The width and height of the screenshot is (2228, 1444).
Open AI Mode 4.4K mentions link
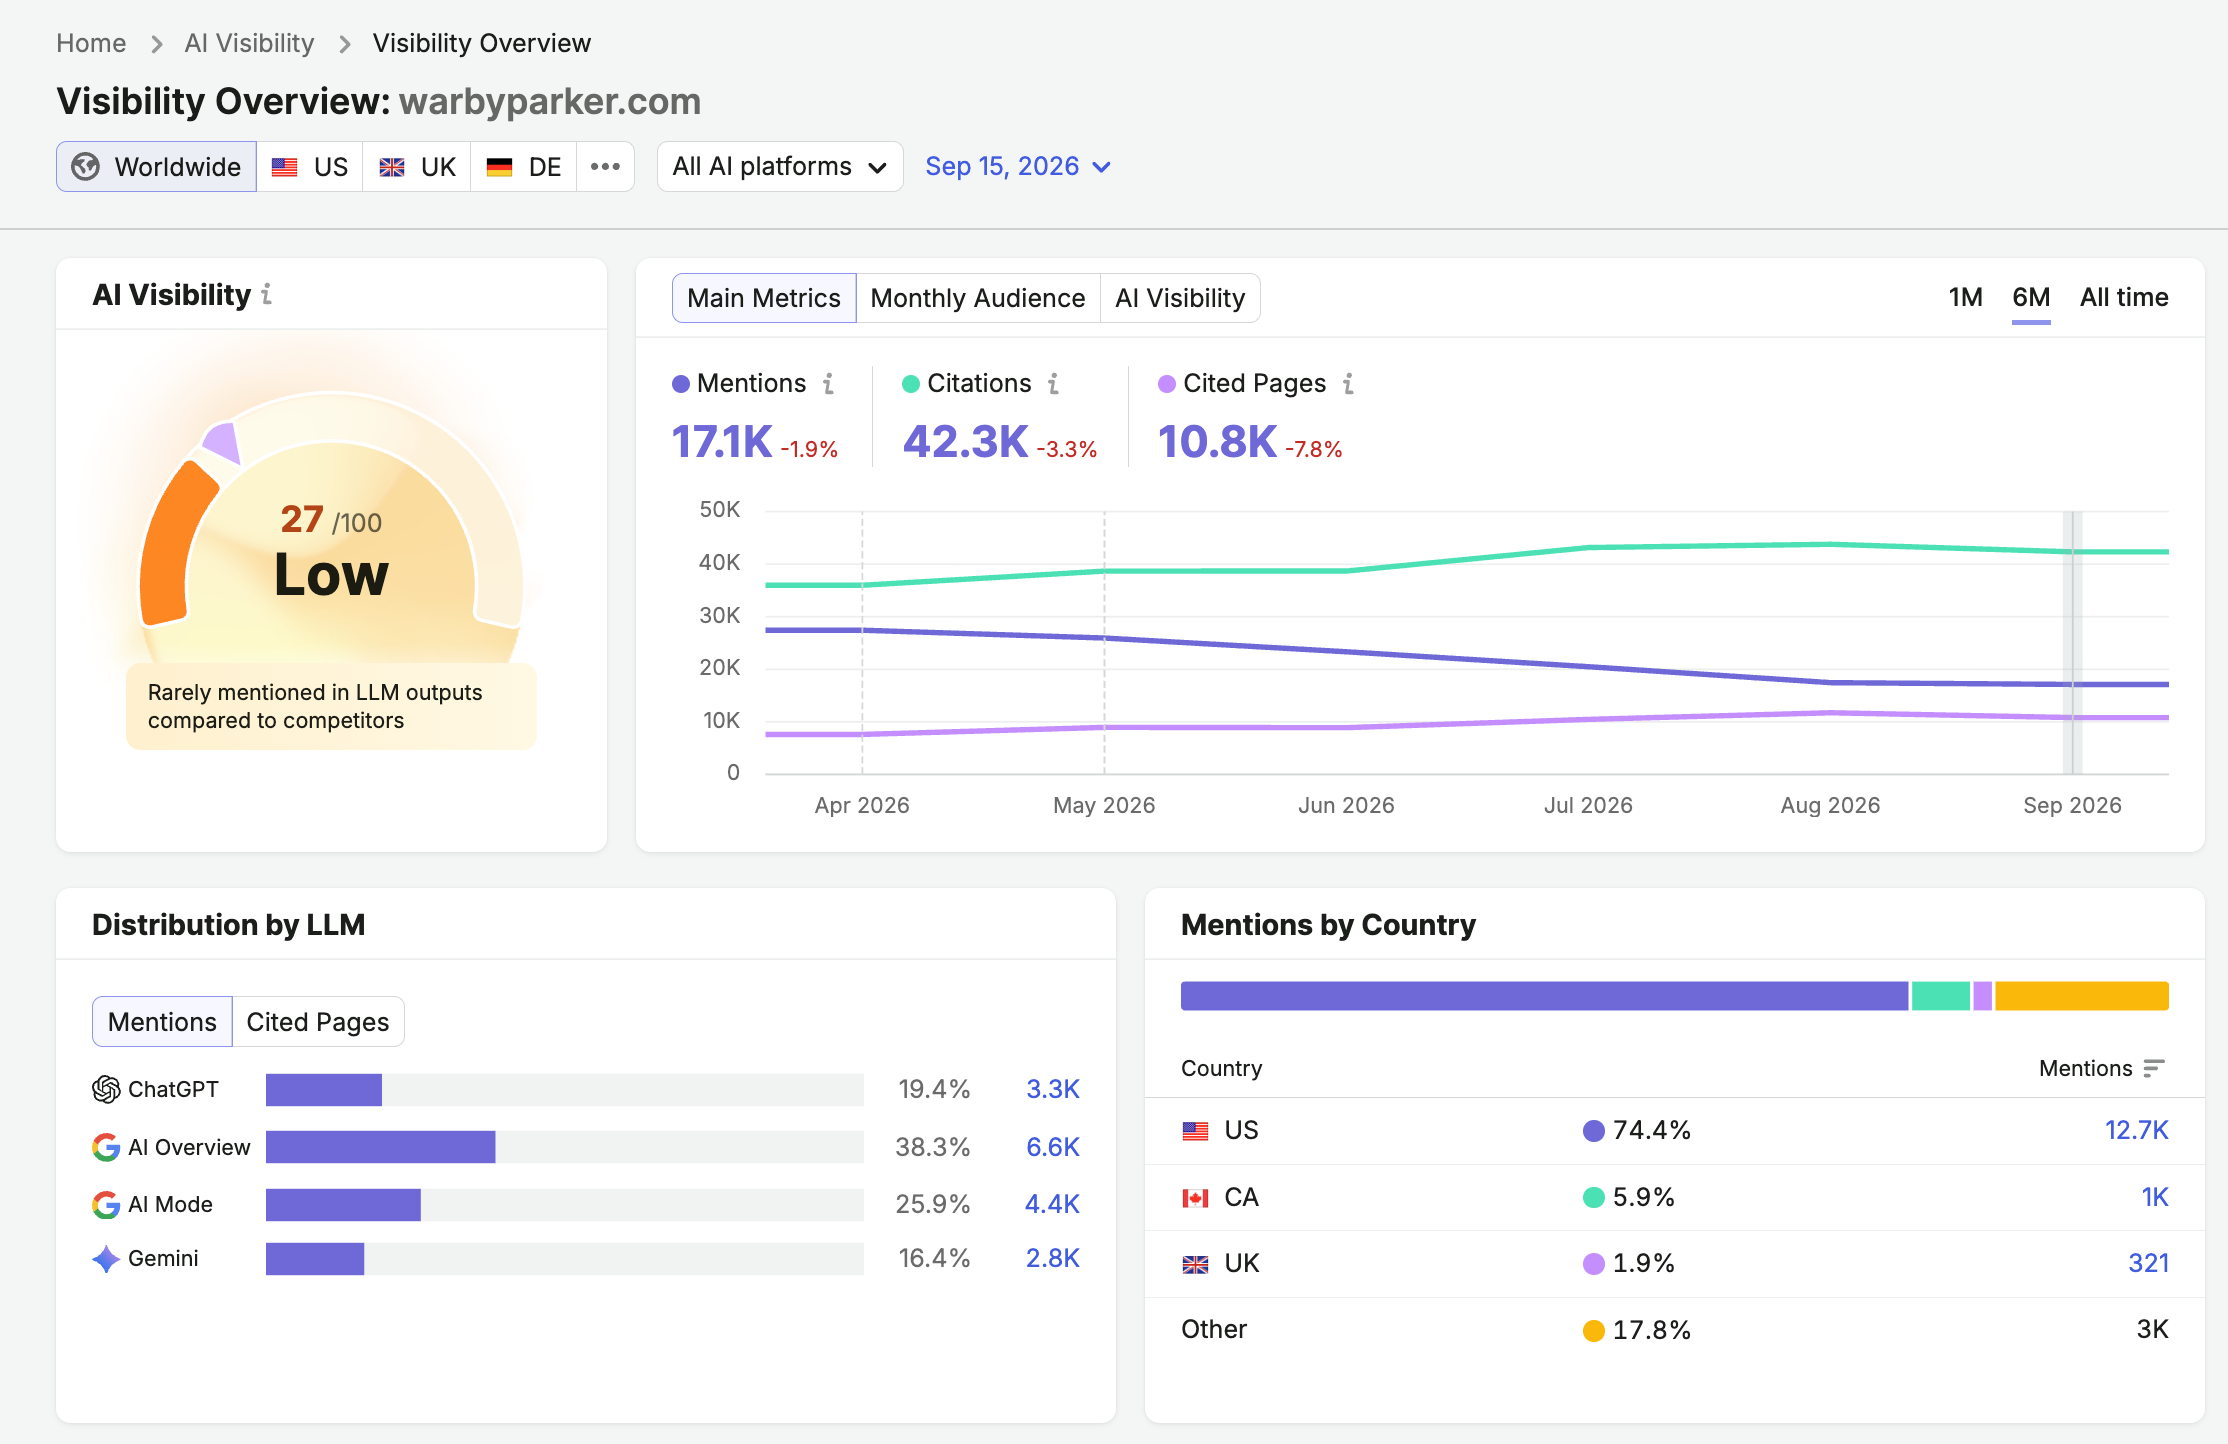(x=1052, y=1205)
